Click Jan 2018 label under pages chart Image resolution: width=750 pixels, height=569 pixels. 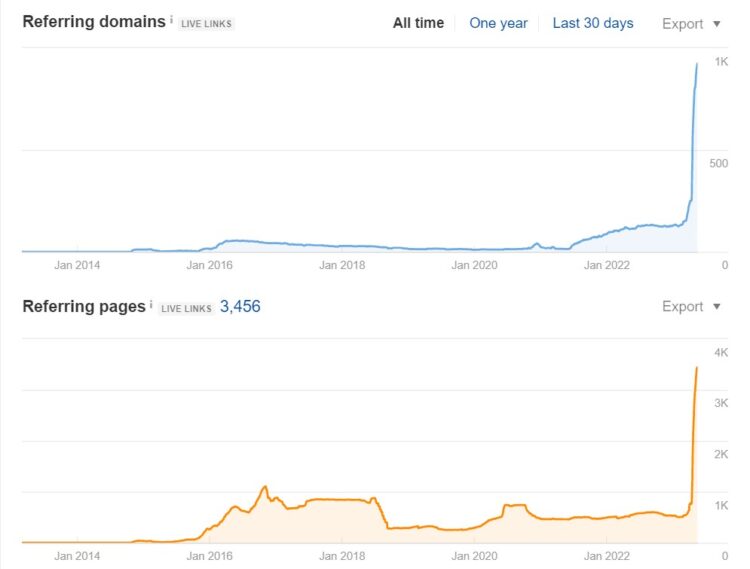(x=342, y=556)
